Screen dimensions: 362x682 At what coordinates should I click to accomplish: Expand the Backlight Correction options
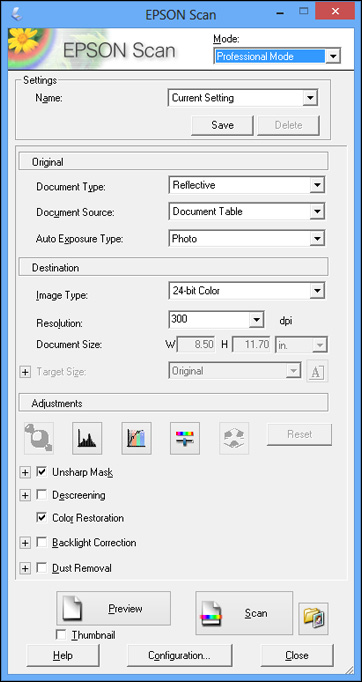[x=25, y=543]
